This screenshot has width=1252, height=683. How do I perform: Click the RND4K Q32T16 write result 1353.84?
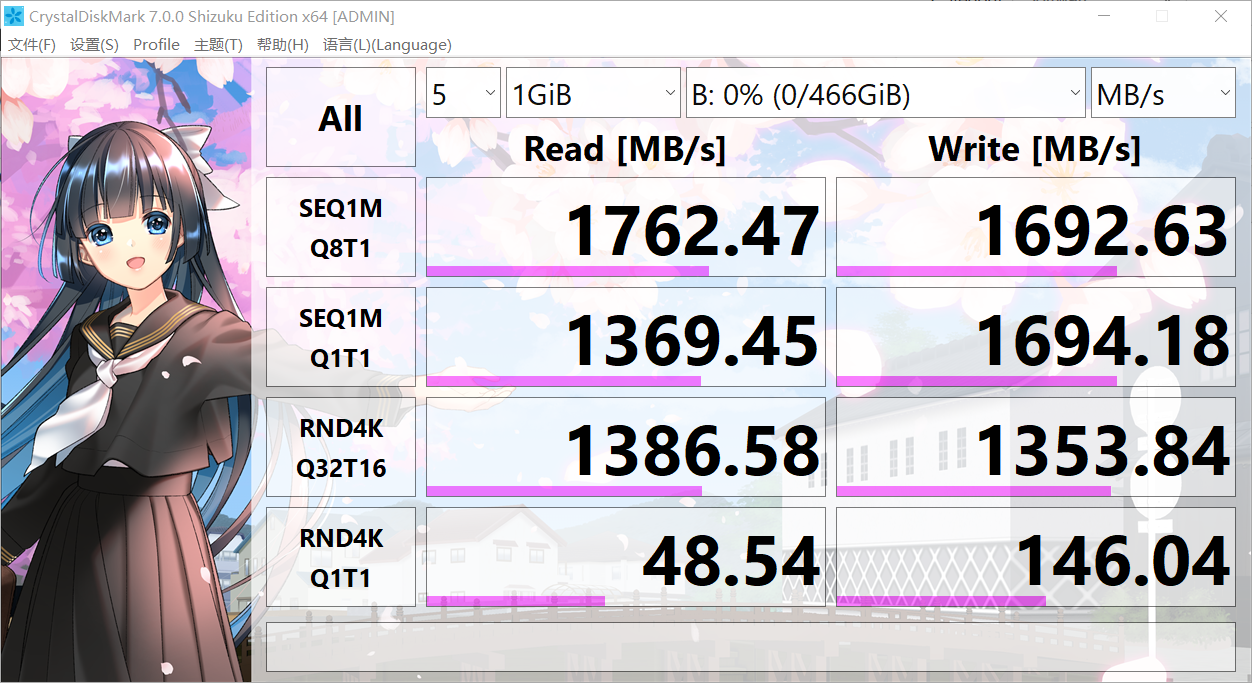(x=1036, y=447)
